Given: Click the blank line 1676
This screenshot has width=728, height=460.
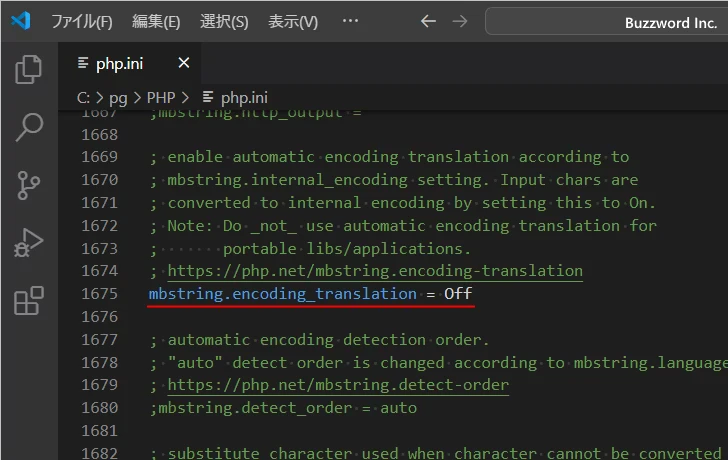Looking at the screenshot, I should tap(393, 317).
